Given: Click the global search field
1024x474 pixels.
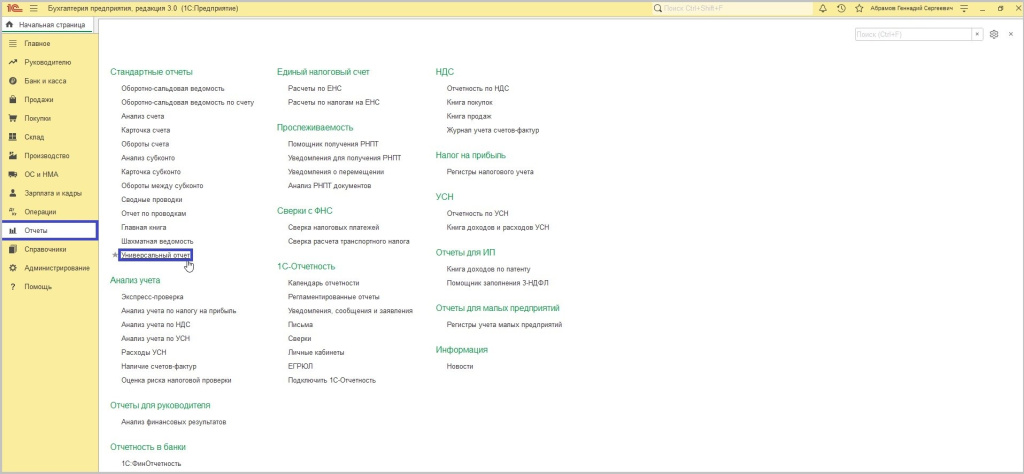Looking at the screenshot, I should coord(730,8).
